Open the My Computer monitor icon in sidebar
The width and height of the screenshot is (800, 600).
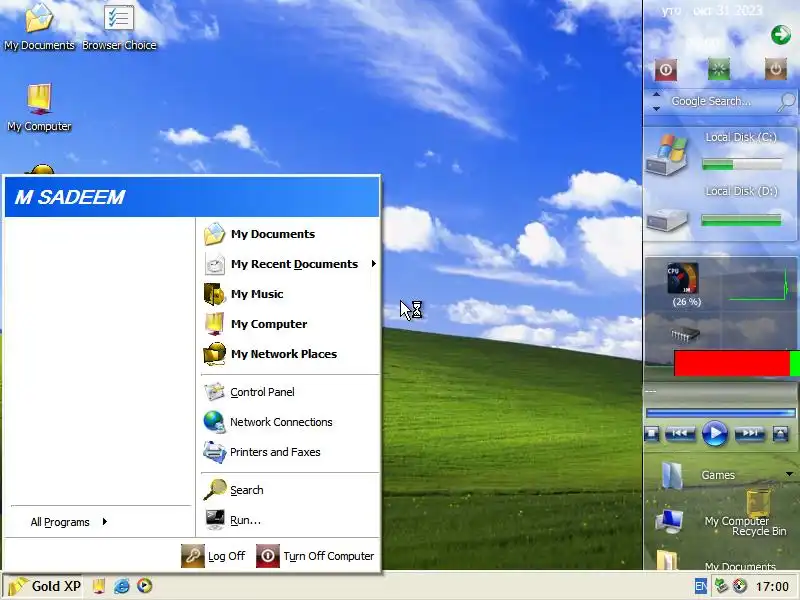[x=669, y=521]
